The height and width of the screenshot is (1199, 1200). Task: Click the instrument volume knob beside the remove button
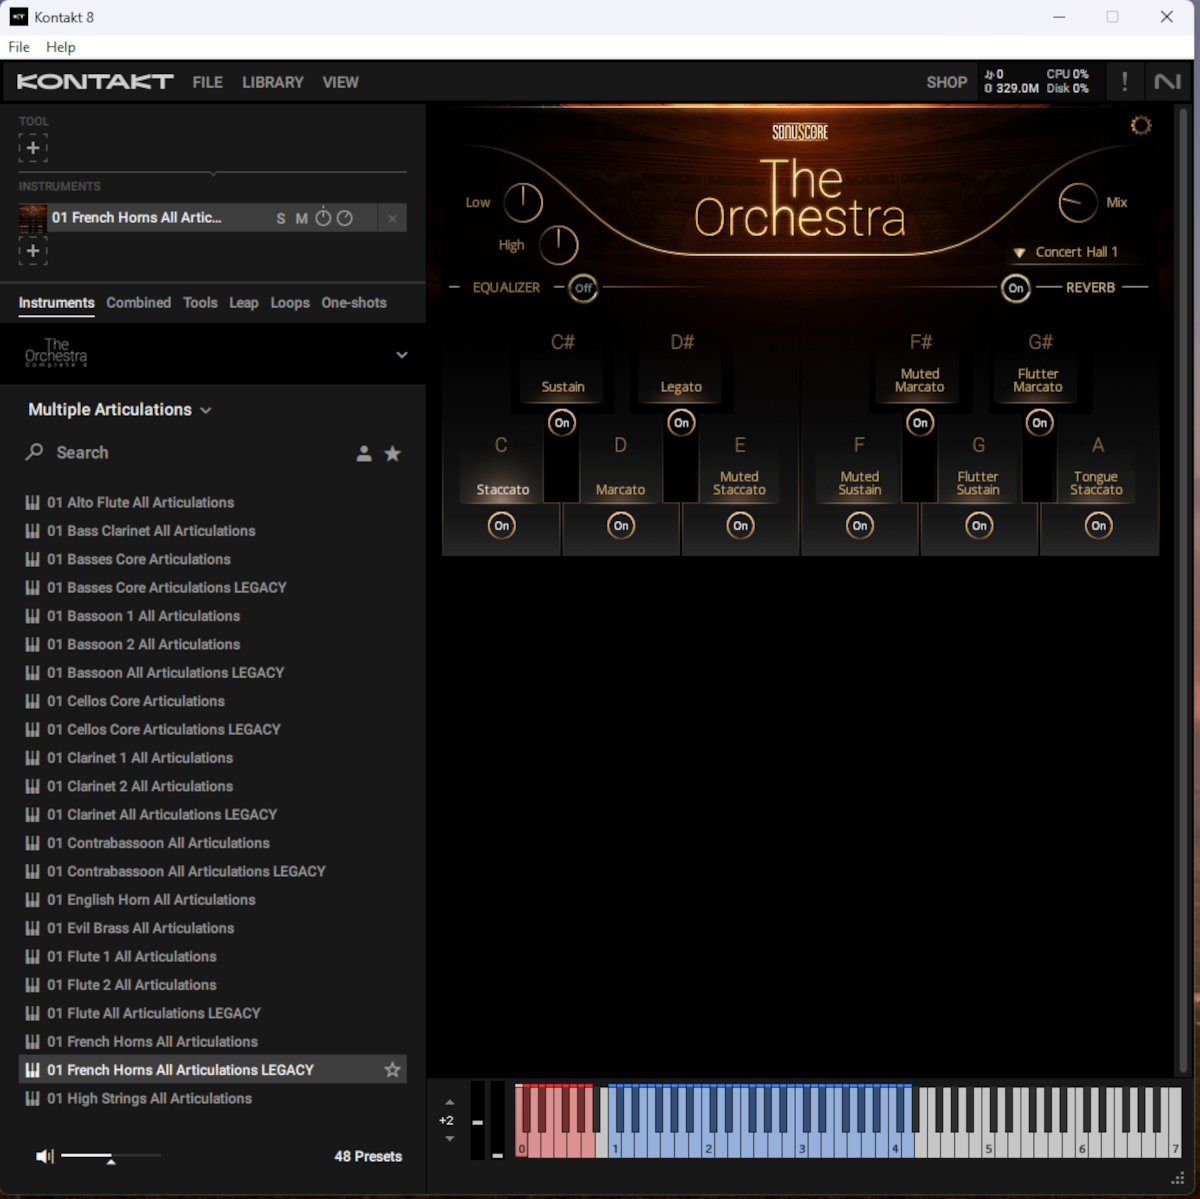tap(345, 218)
